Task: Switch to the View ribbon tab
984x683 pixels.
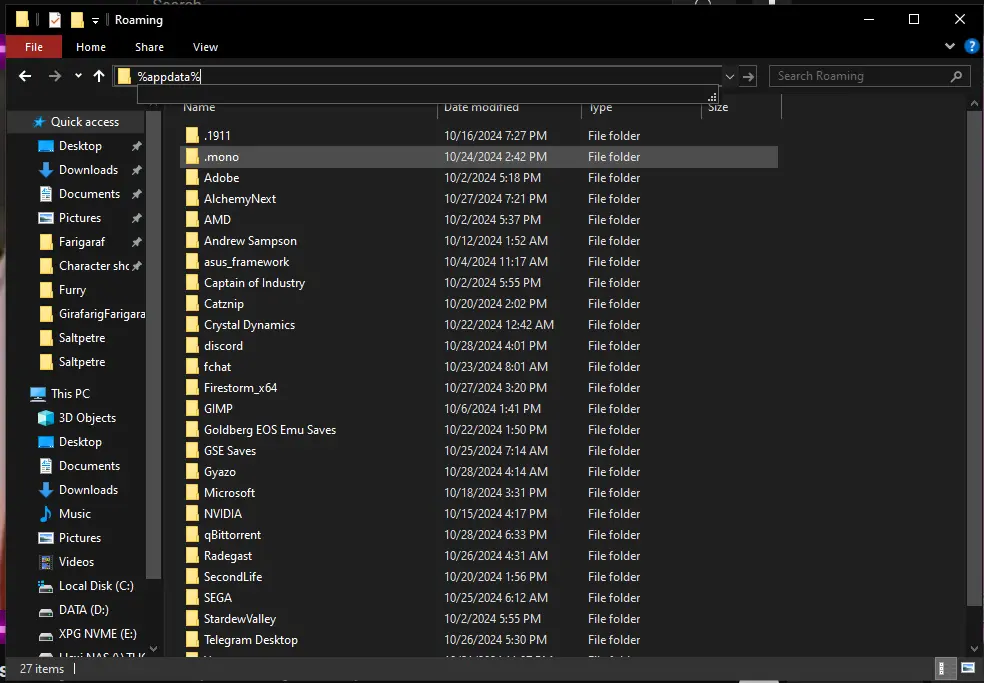Action: click(205, 47)
